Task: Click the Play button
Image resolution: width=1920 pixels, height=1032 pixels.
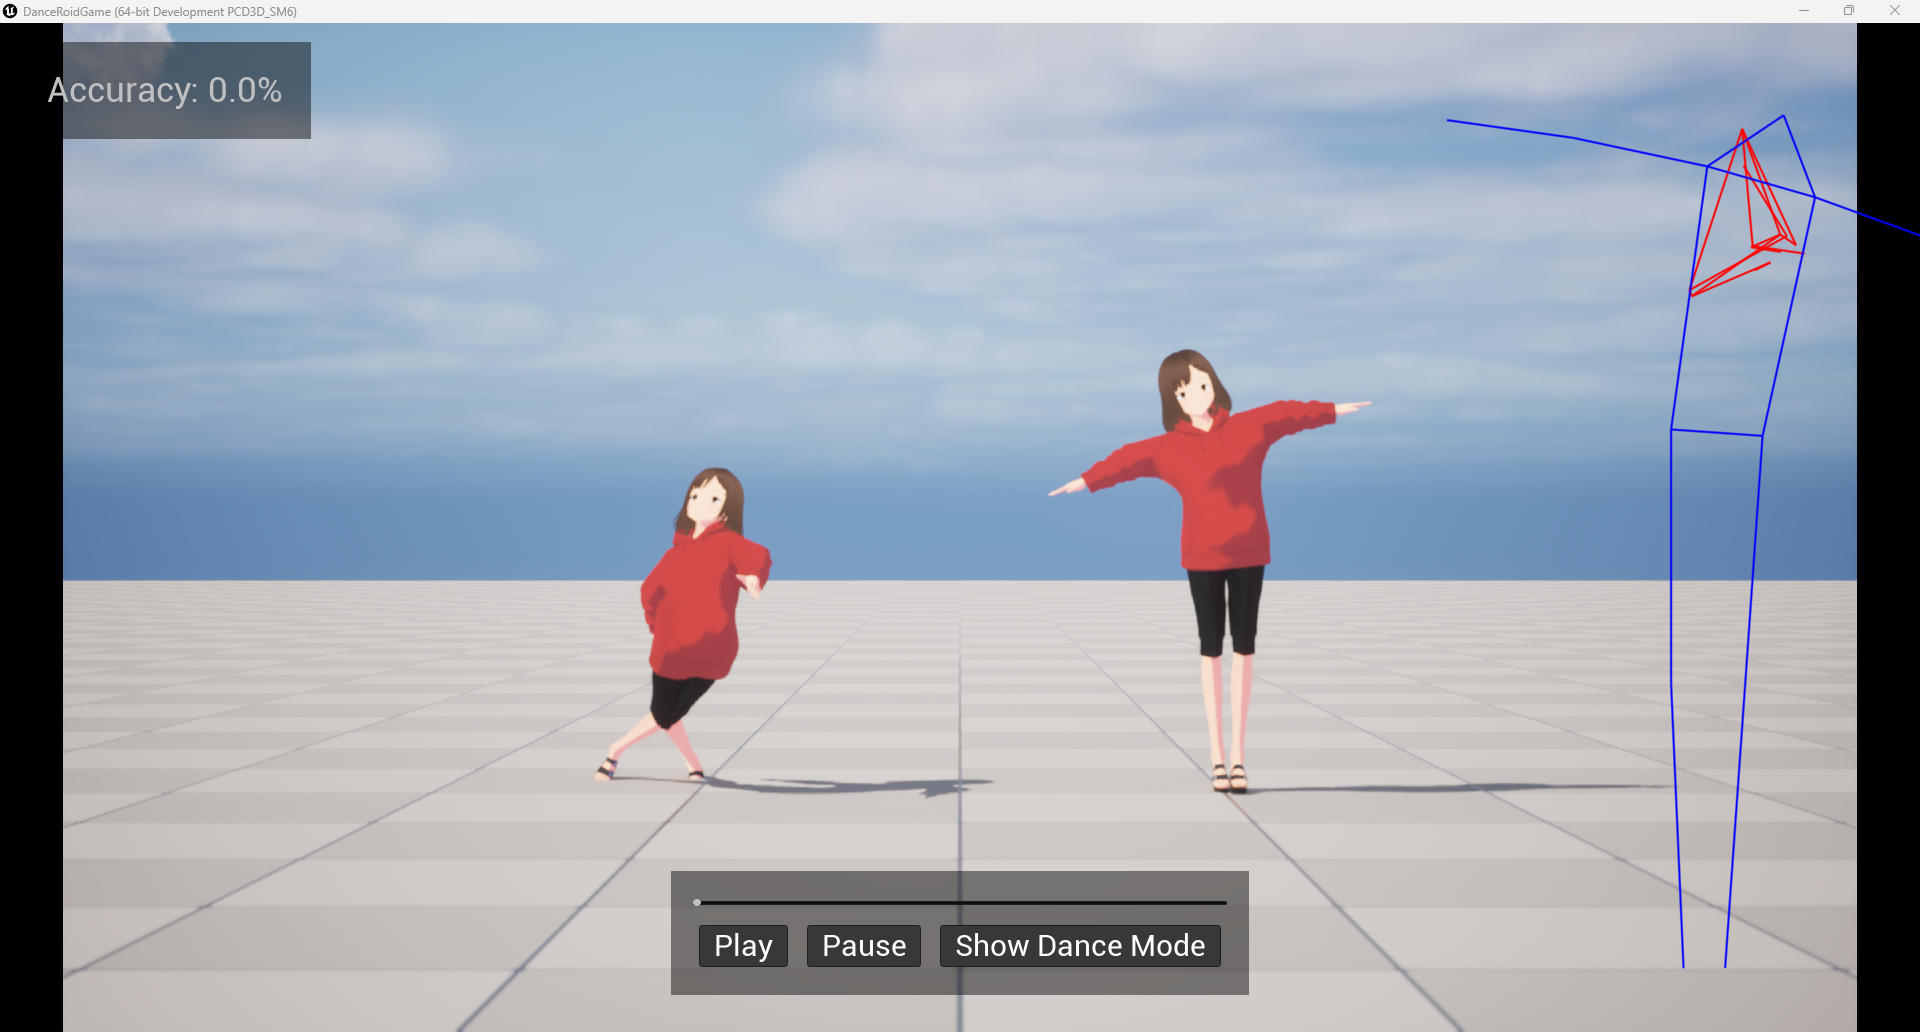Action: click(x=743, y=946)
